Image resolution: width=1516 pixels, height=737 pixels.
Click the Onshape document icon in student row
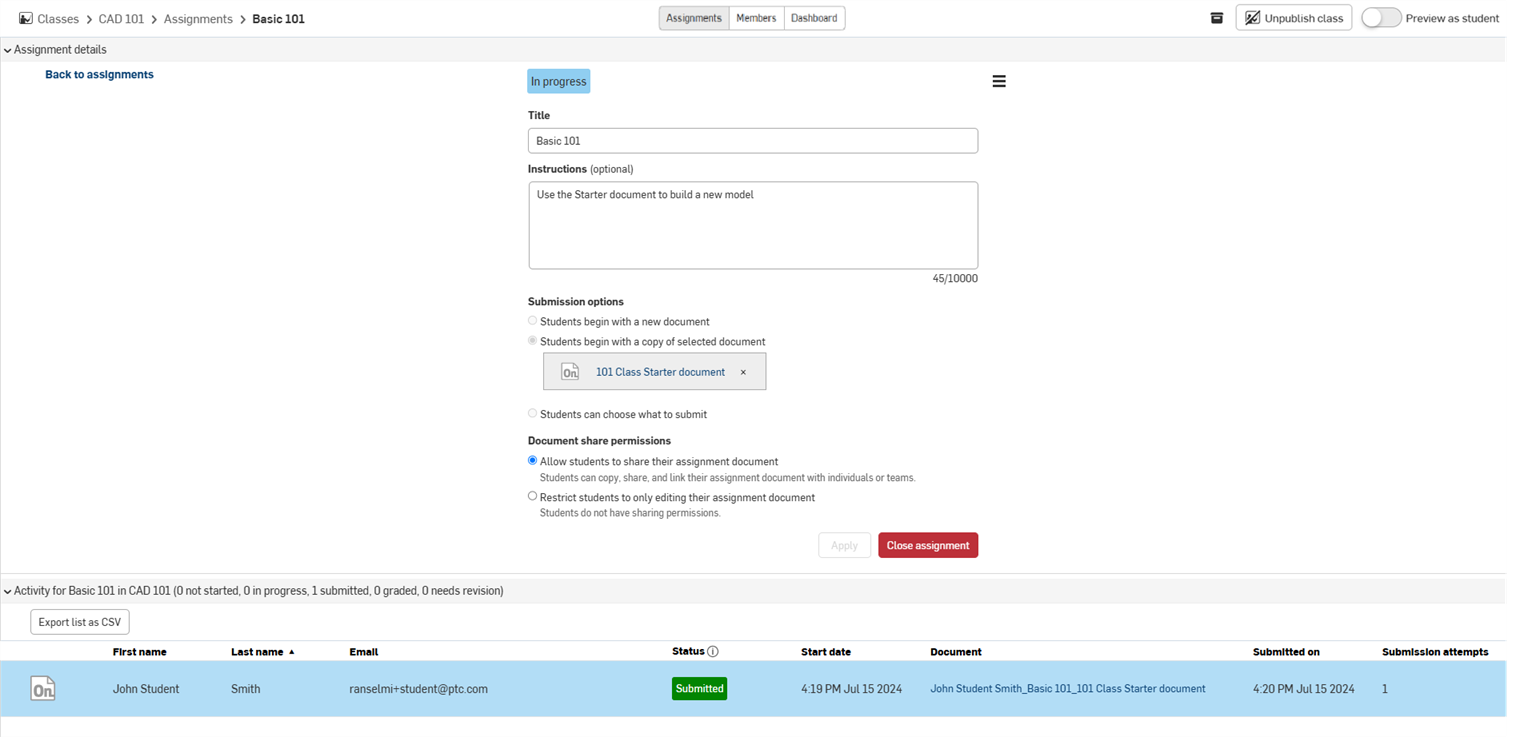pyautogui.click(x=43, y=689)
